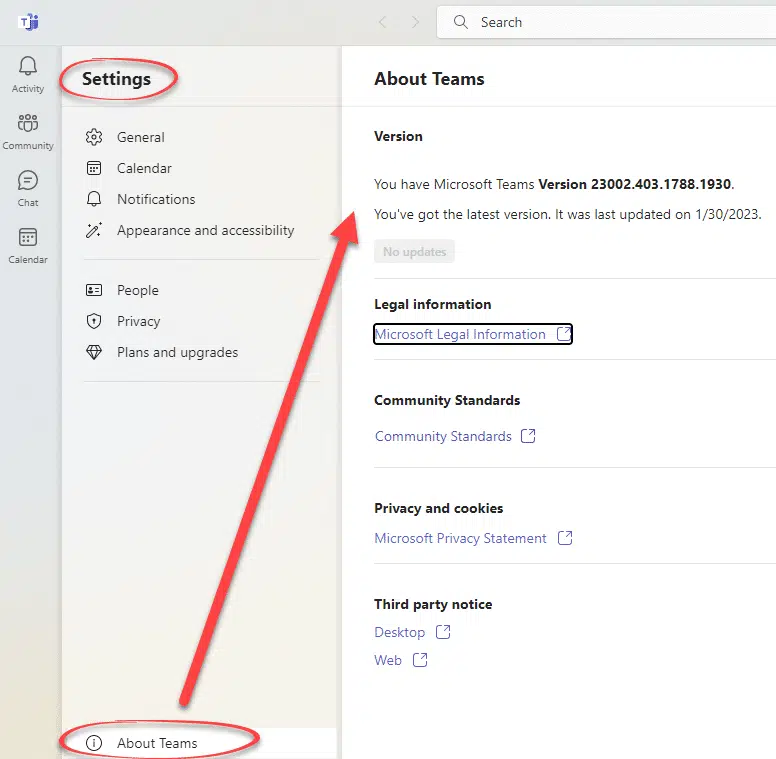Image resolution: width=776 pixels, height=759 pixels.
Task: Click the Version section heading
Action: (x=398, y=136)
